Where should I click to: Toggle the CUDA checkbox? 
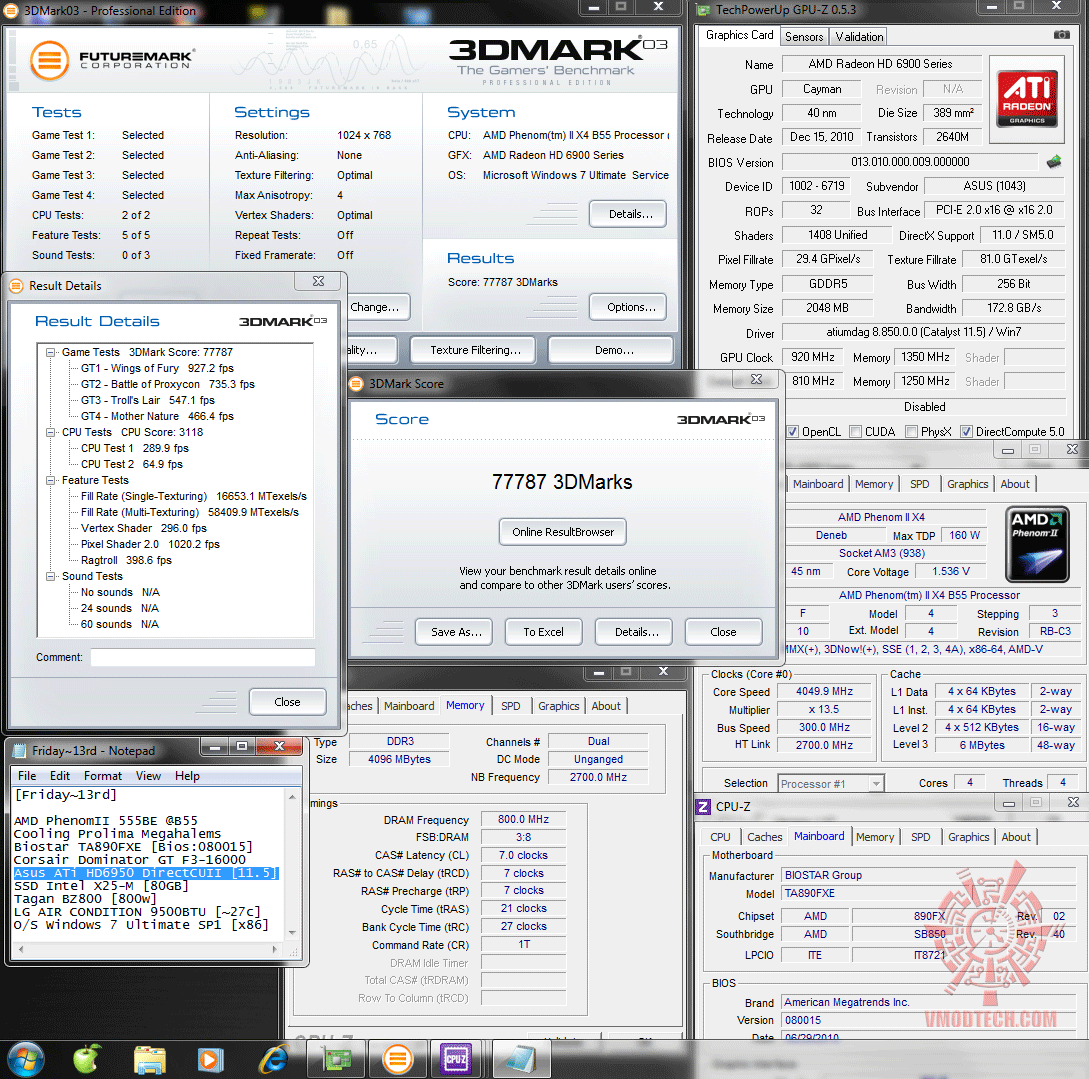click(856, 431)
